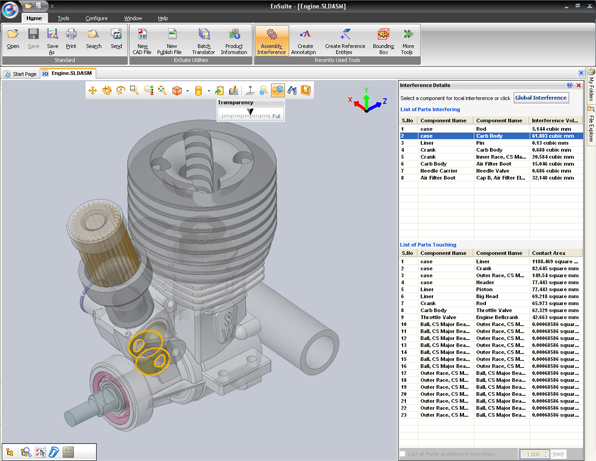Click the binoculars find icon

pyautogui.click(x=292, y=90)
